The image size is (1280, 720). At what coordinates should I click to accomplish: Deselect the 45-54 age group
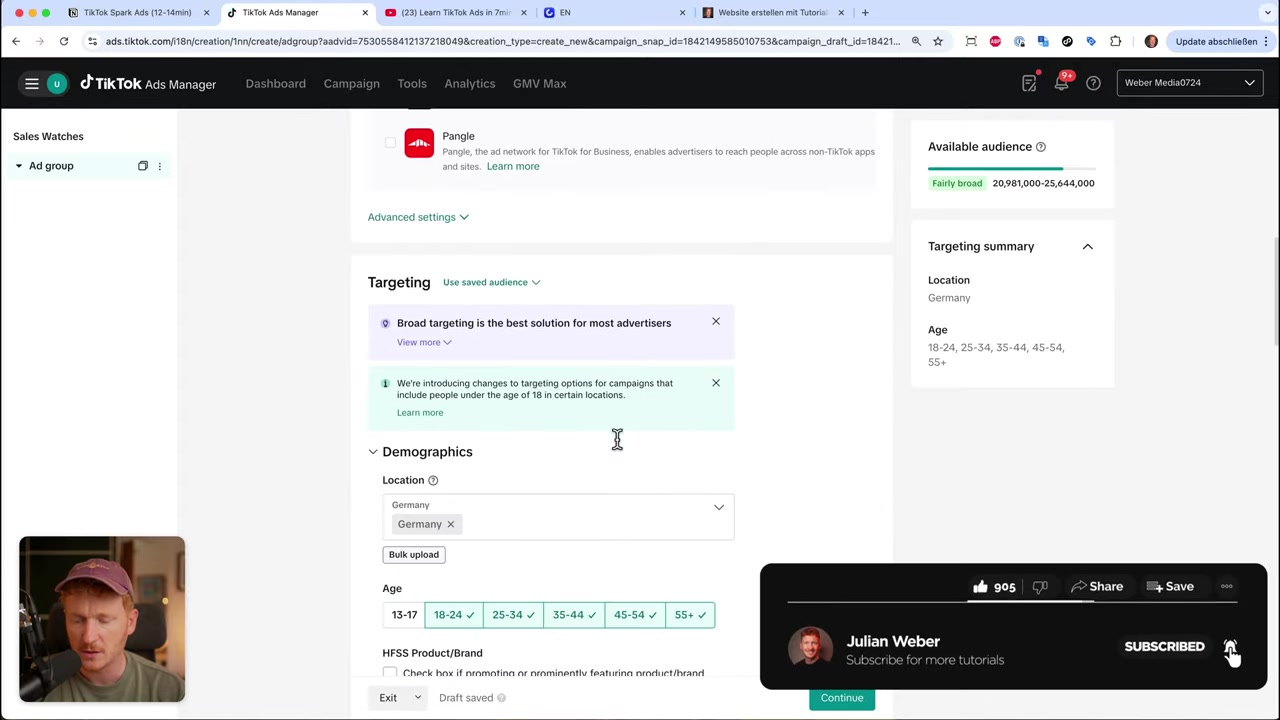coord(635,615)
